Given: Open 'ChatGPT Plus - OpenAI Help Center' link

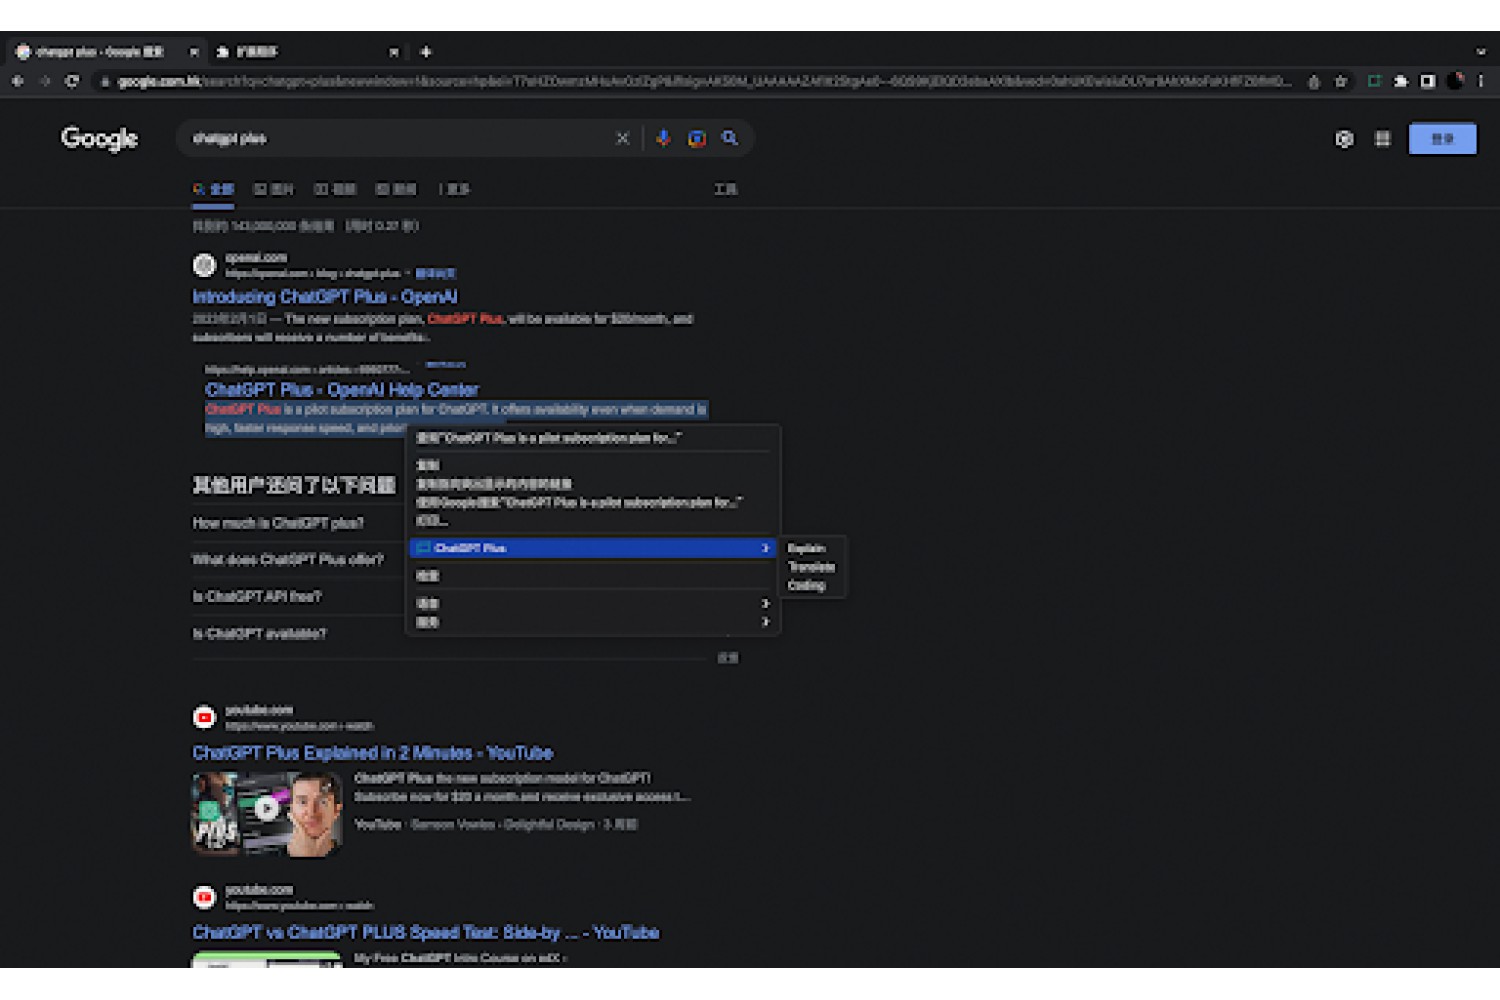Looking at the screenshot, I should pyautogui.click(x=342, y=390).
